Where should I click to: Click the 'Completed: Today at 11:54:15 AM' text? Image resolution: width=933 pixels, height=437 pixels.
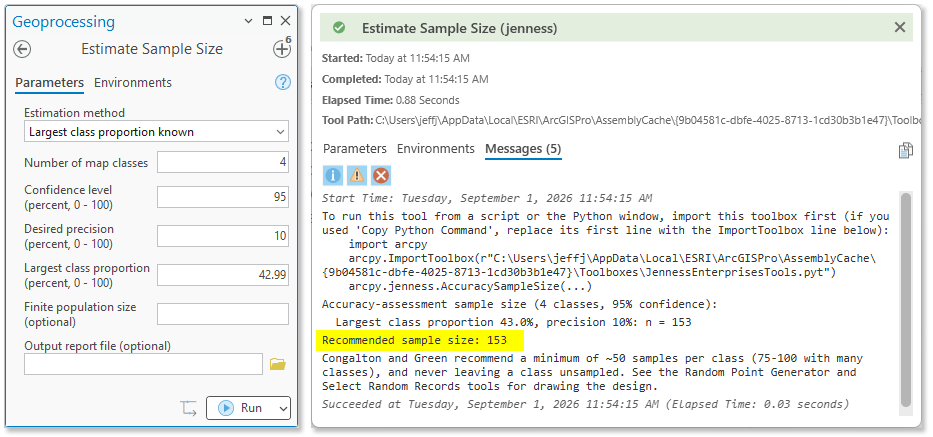(405, 79)
